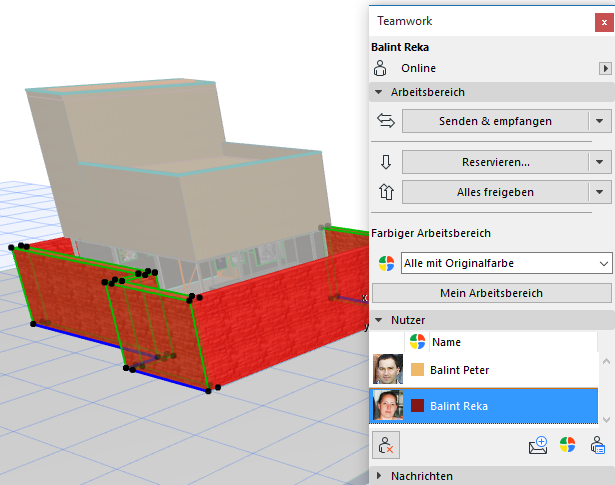The image size is (615, 485).
Task: Open Alle mit Originalfarbe combo box
Action: (x=506, y=263)
